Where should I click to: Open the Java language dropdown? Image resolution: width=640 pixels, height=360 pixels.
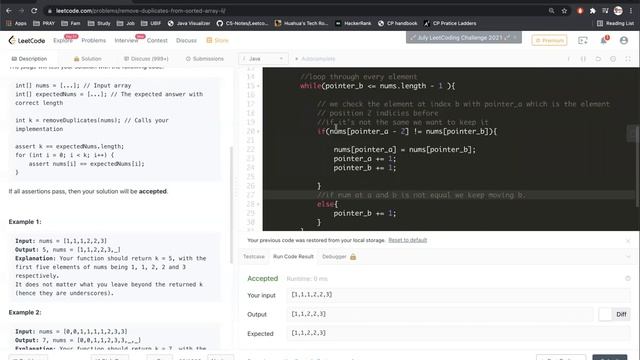[263, 59]
